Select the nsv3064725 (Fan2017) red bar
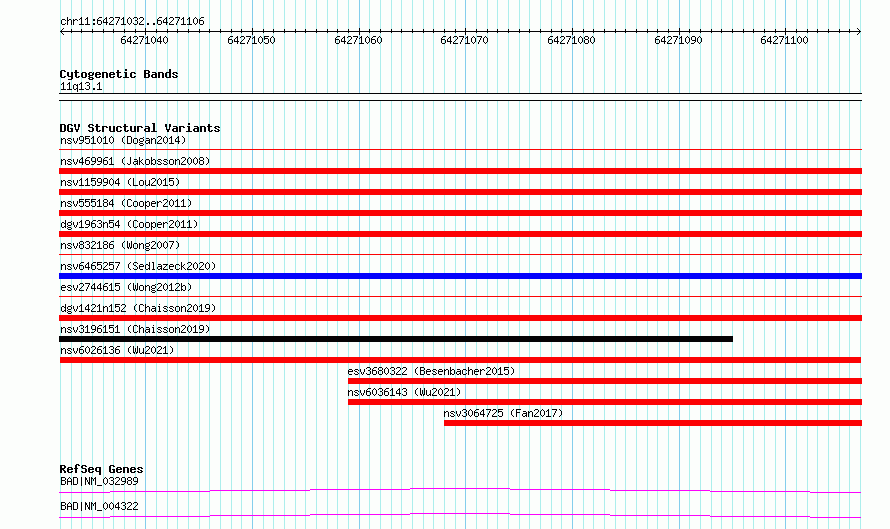890x529 pixels. click(x=653, y=423)
